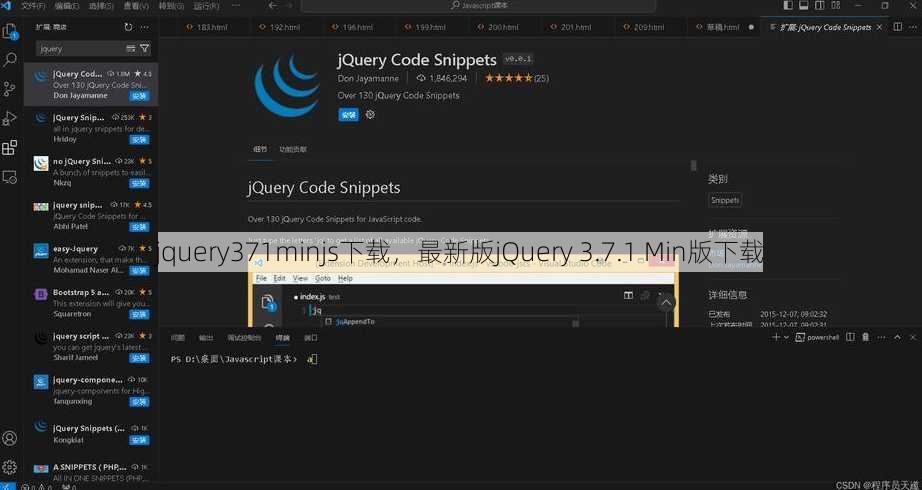The width and height of the screenshot is (922, 490).
Task: Switch to the 183.html tab
Action: 207,27
